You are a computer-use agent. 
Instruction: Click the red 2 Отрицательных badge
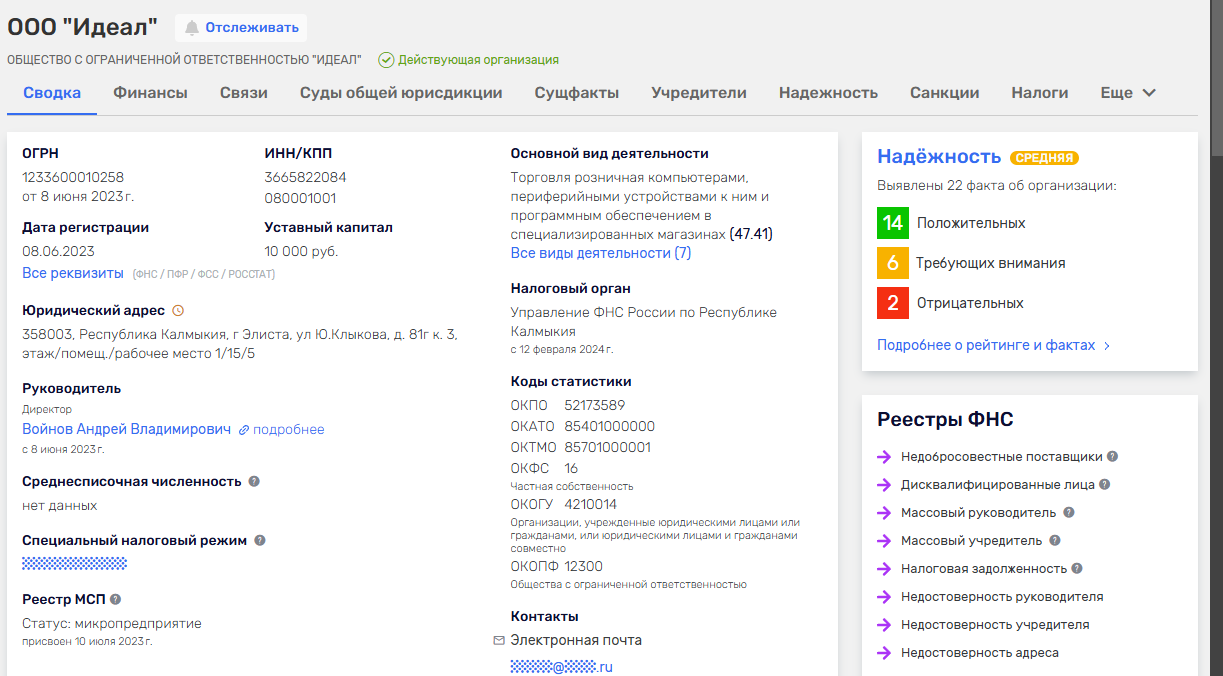click(893, 303)
